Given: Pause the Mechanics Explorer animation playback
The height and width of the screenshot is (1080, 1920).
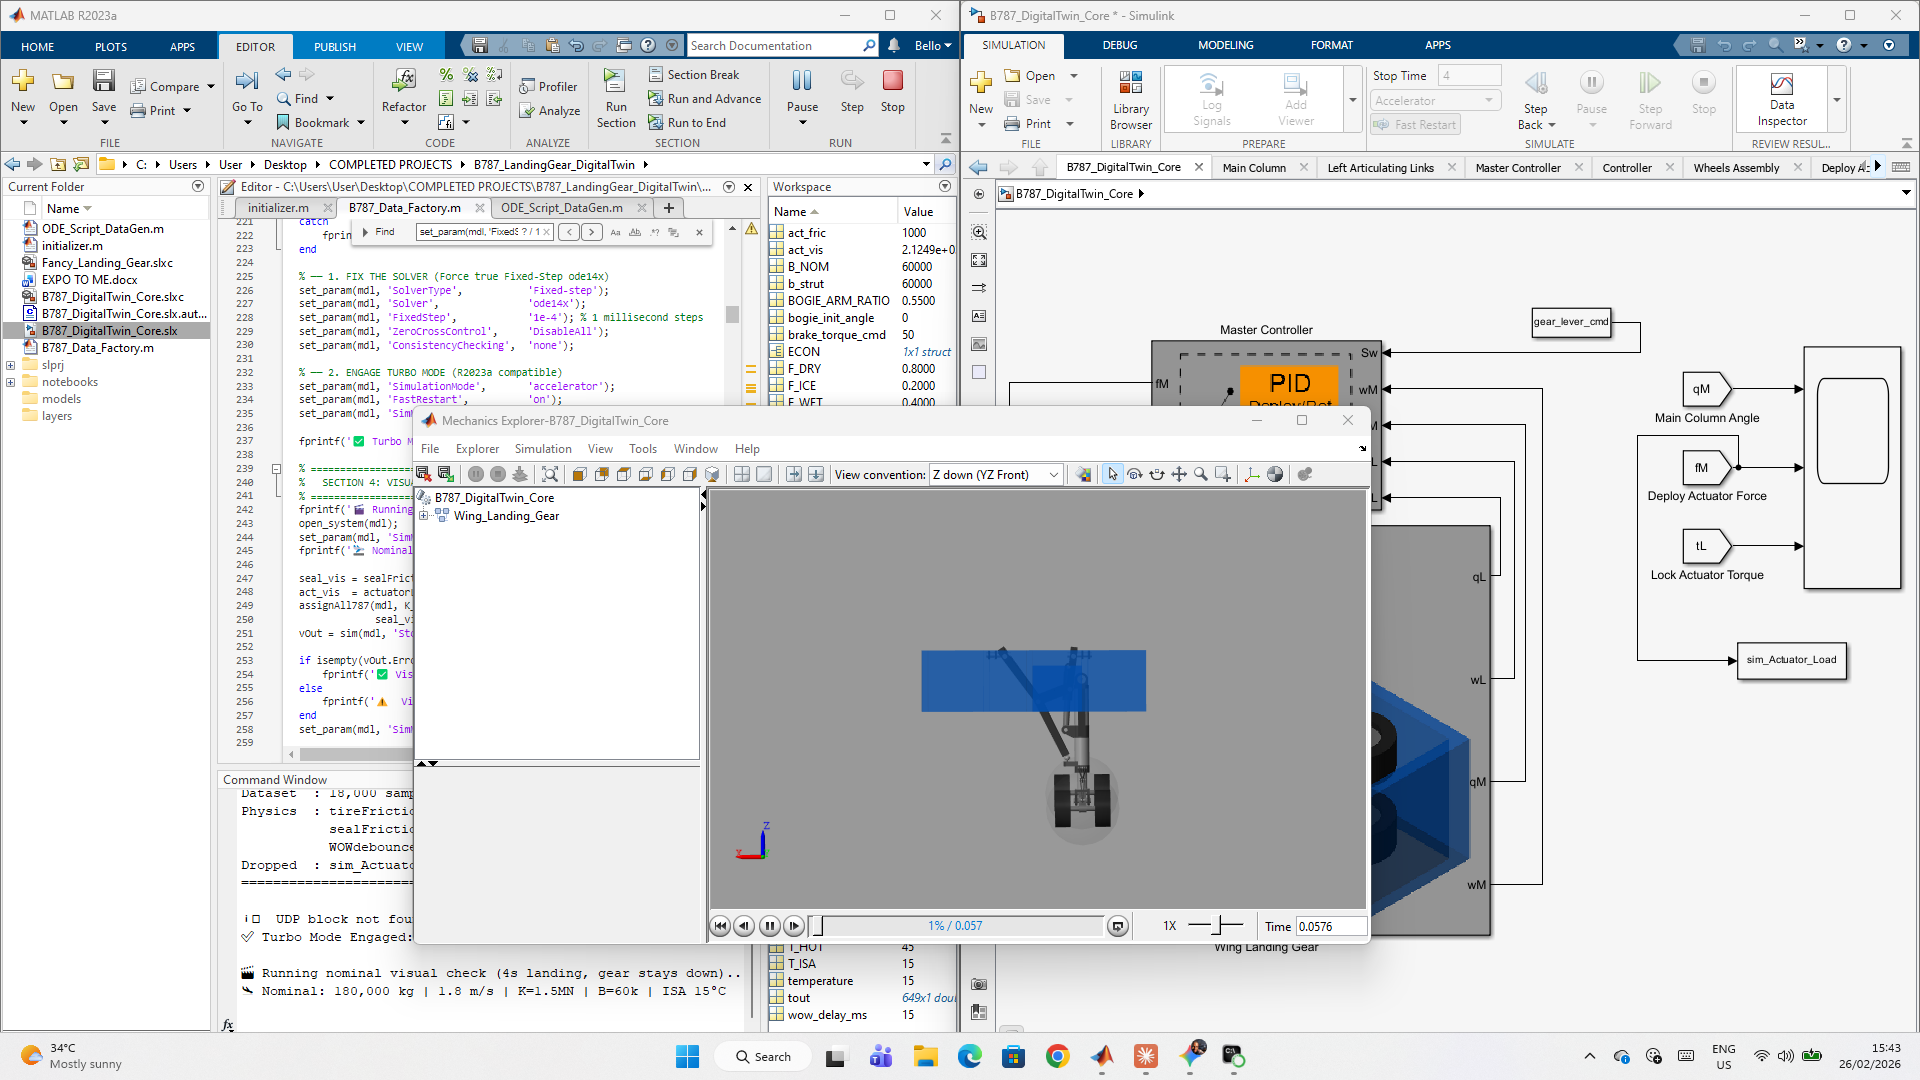Looking at the screenshot, I should pos(769,926).
